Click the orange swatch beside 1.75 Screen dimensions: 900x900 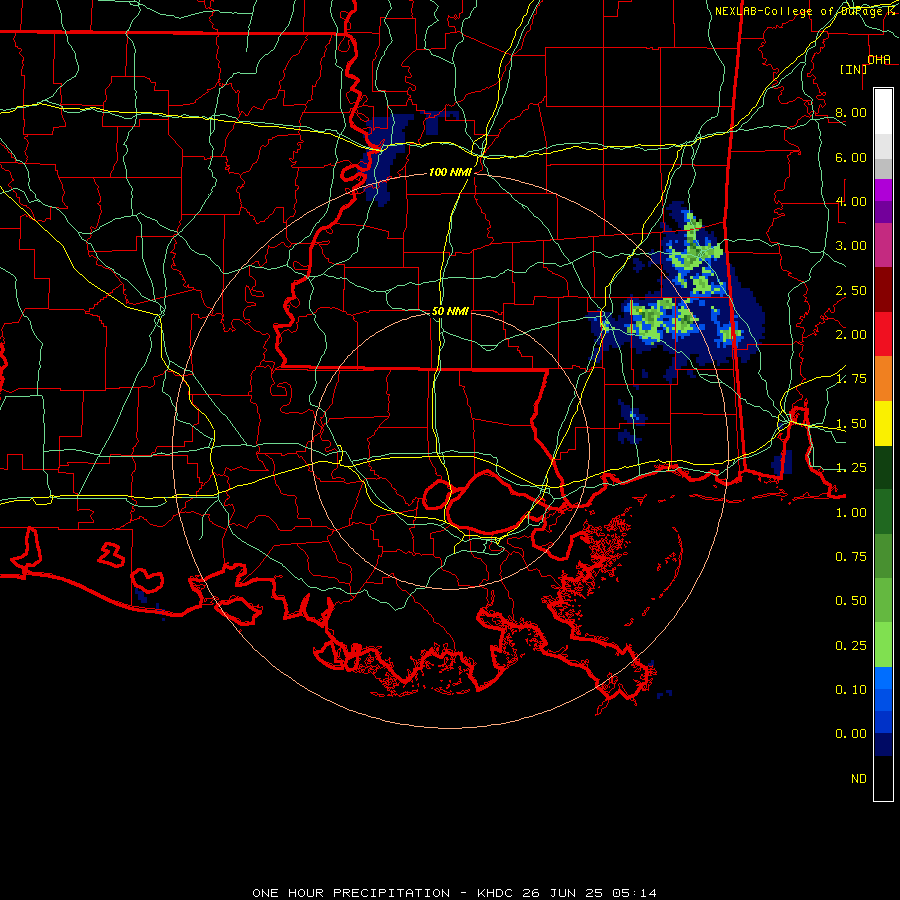coord(883,378)
